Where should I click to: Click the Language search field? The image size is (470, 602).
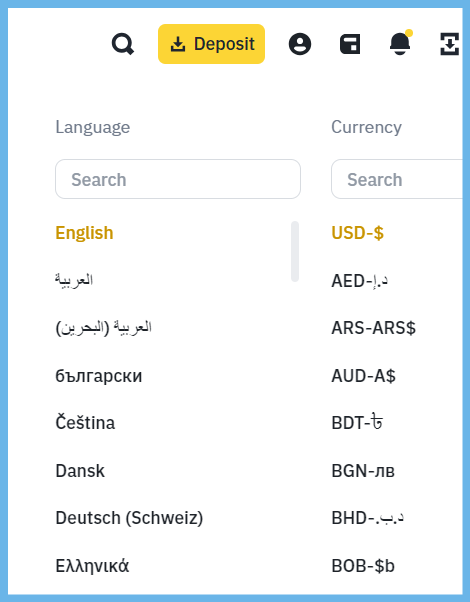(178, 179)
